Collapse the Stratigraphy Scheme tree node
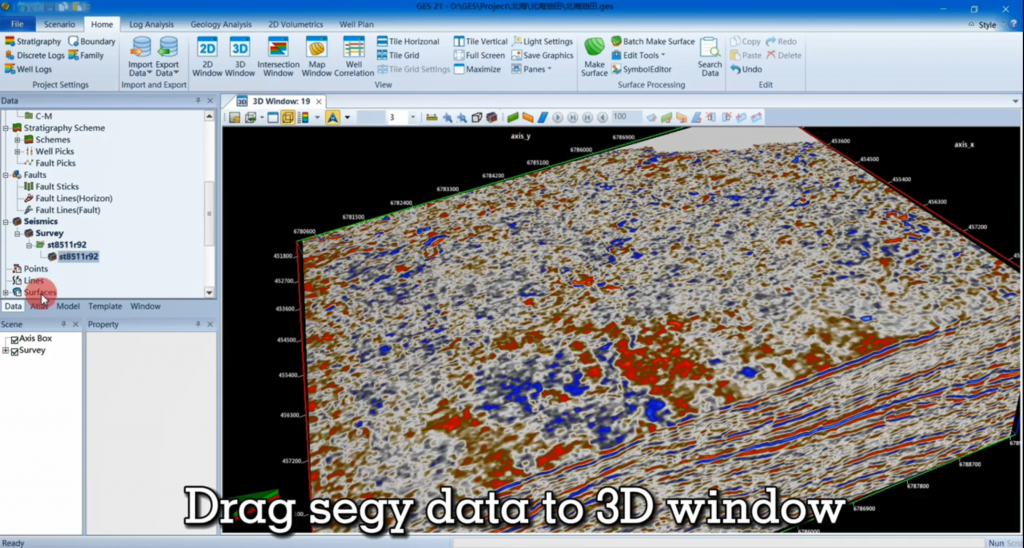Viewport: 1024px width, 548px height. [x=6, y=128]
